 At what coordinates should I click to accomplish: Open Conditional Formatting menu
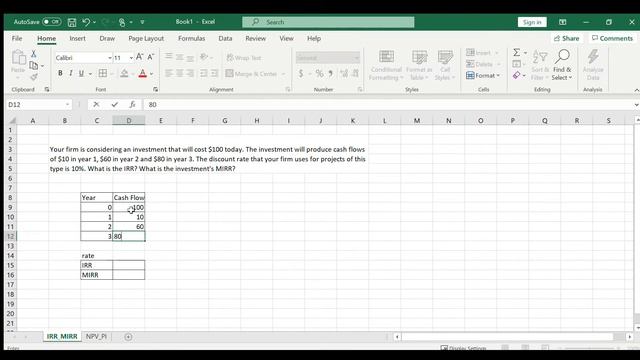(386, 65)
